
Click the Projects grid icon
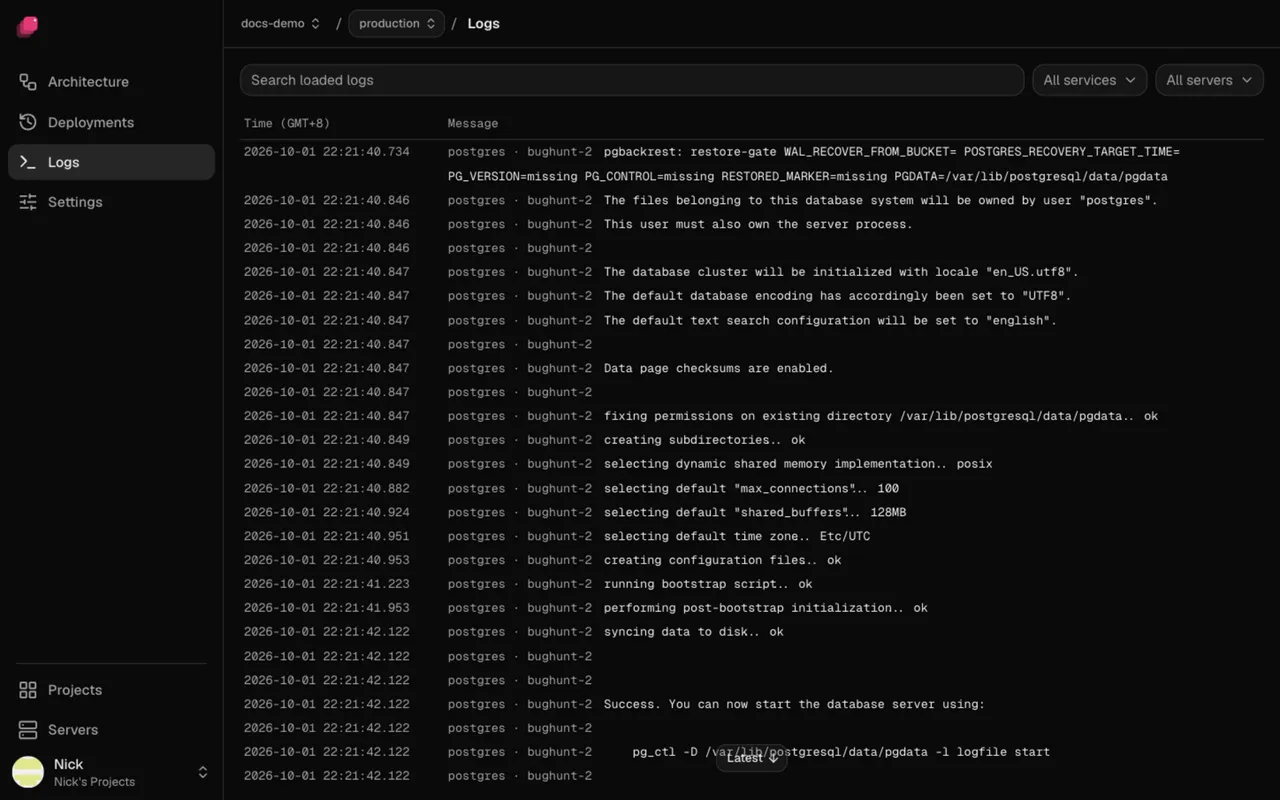(x=28, y=690)
